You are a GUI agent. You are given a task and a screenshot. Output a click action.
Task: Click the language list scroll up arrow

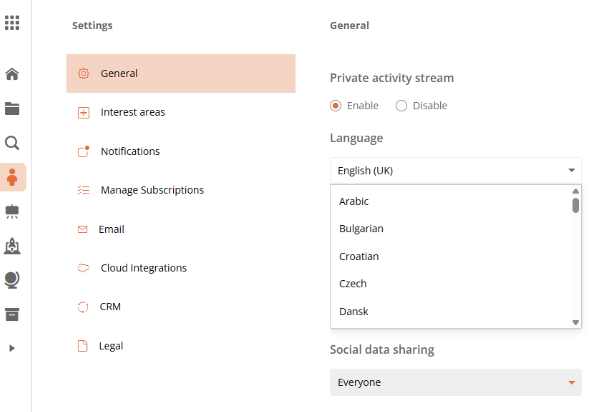point(575,191)
